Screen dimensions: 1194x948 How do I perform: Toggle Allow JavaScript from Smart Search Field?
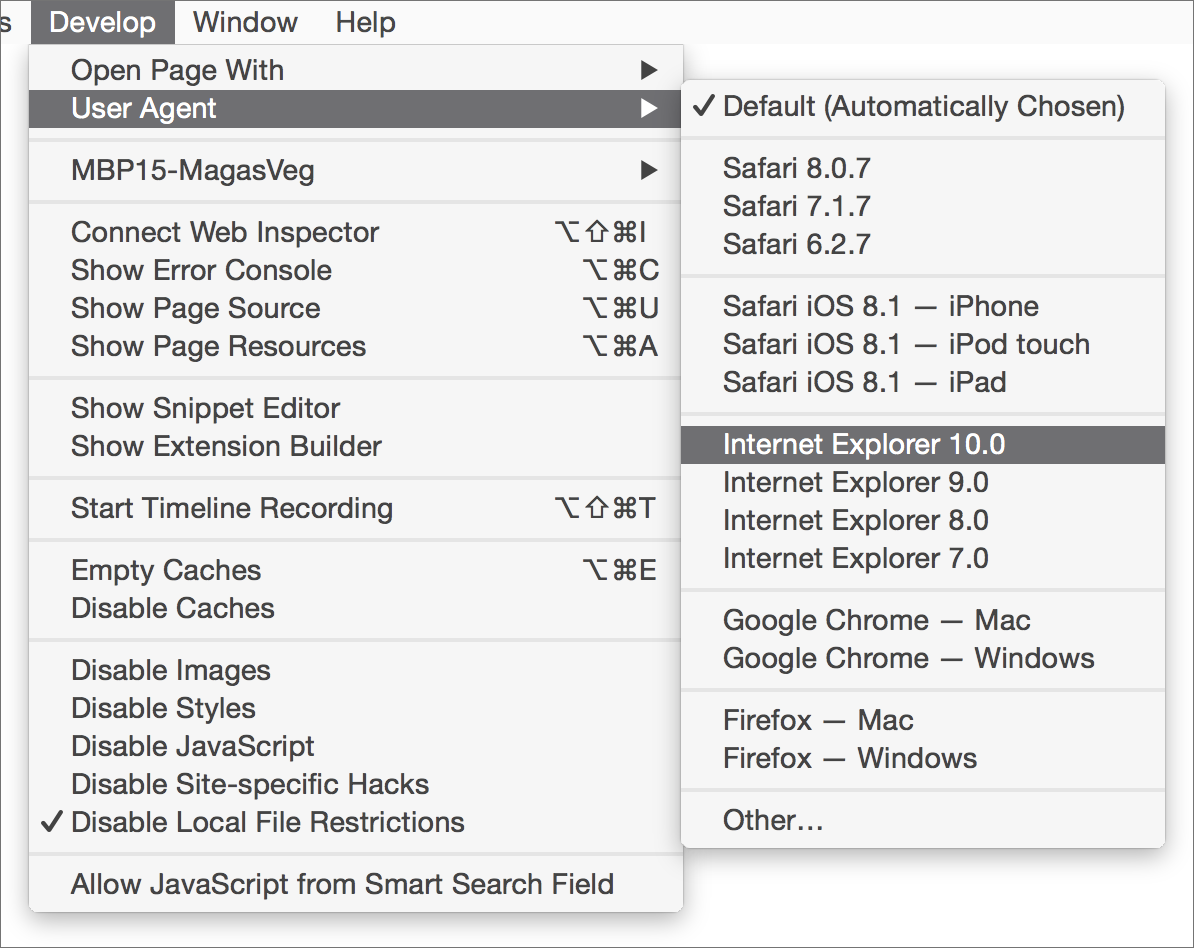[356, 885]
